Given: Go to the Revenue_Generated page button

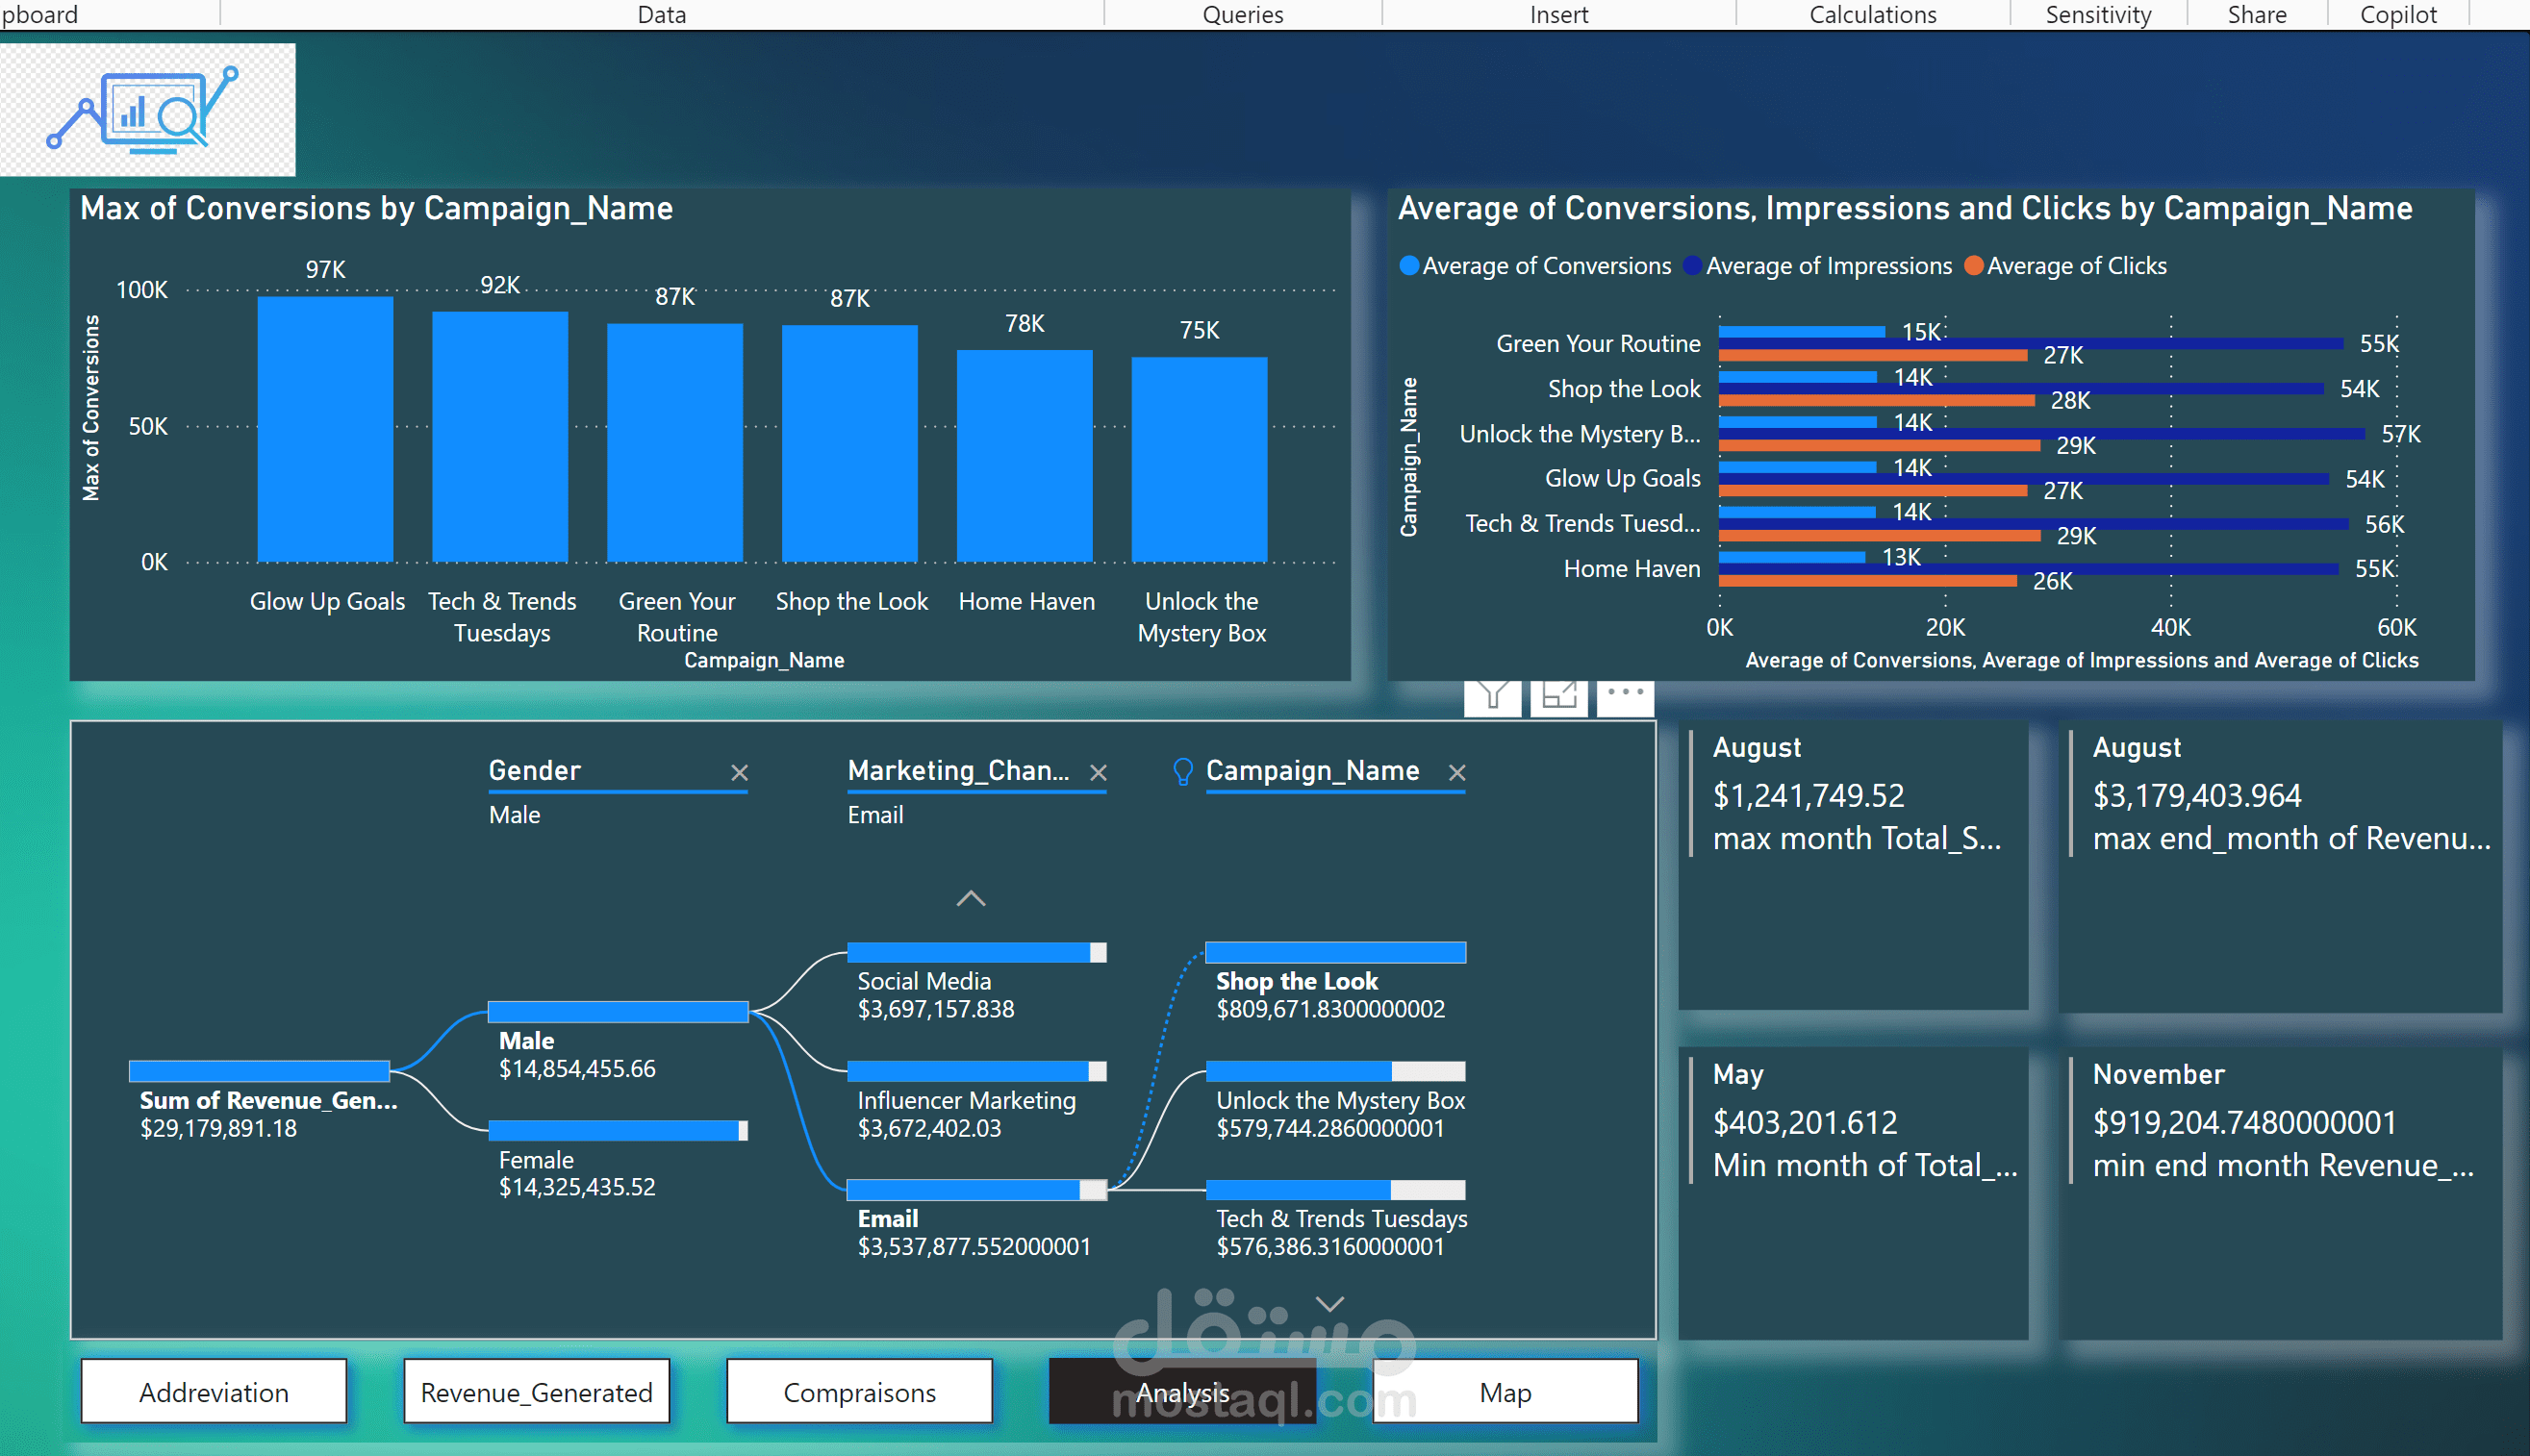Looking at the screenshot, I should tap(536, 1392).
